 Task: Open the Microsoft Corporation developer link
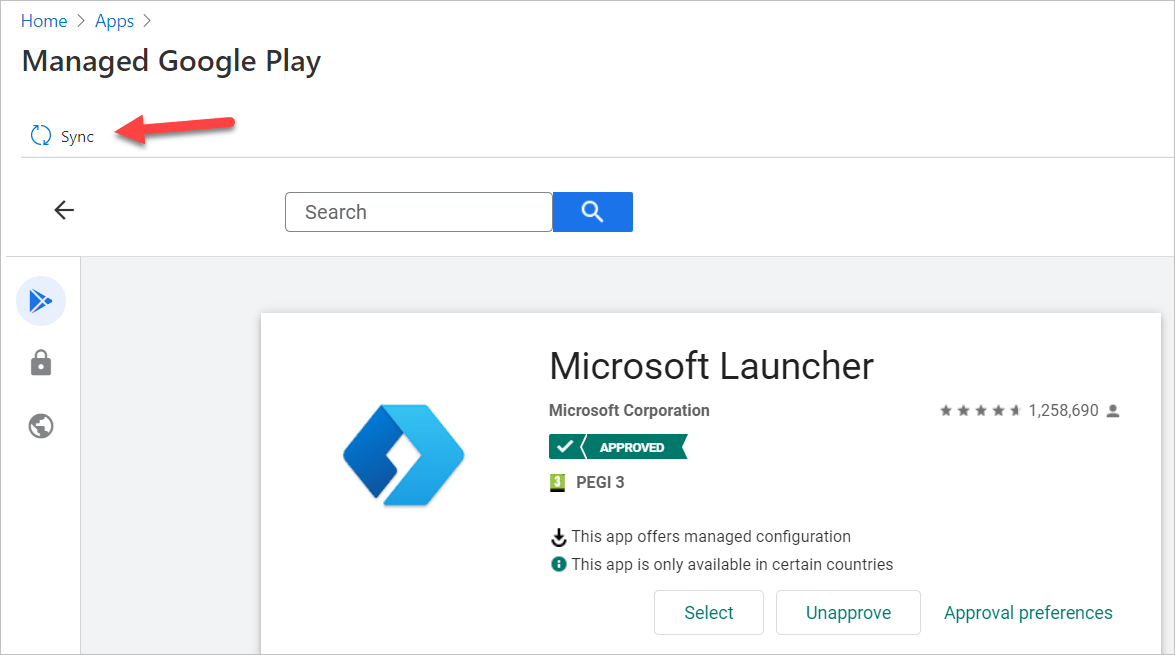tap(629, 411)
